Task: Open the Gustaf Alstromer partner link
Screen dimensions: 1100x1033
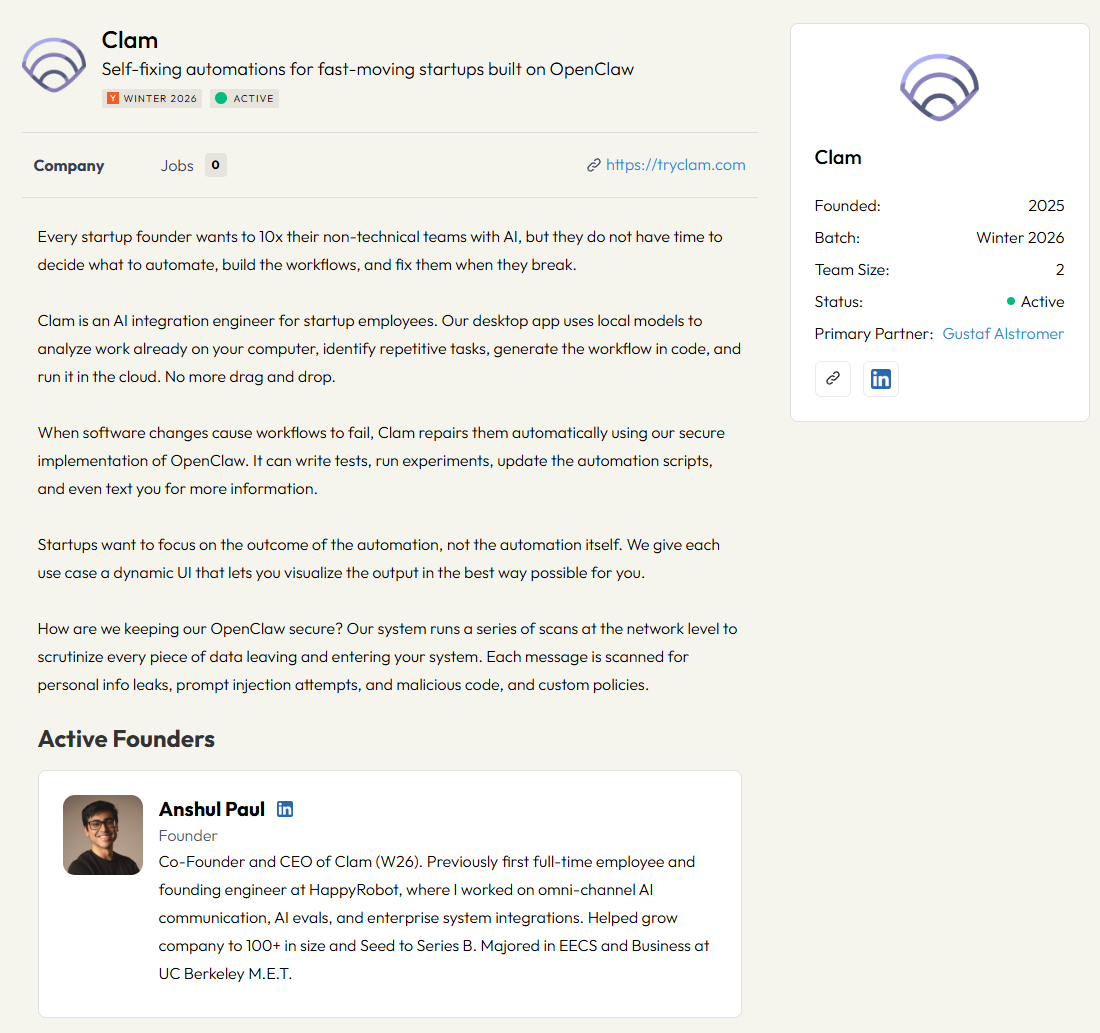Action: 1003,334
